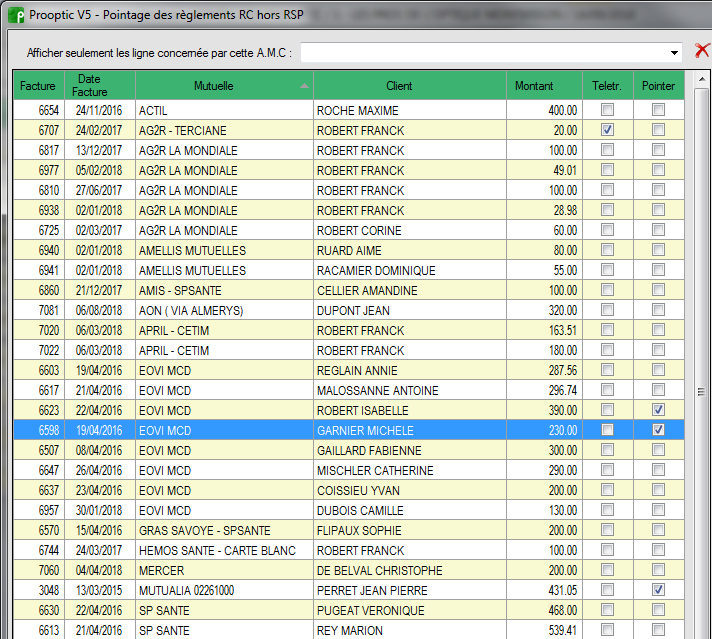Check Pointer for CELLIER AMANDINE row
Screen dimensions: 712x639
658,290
